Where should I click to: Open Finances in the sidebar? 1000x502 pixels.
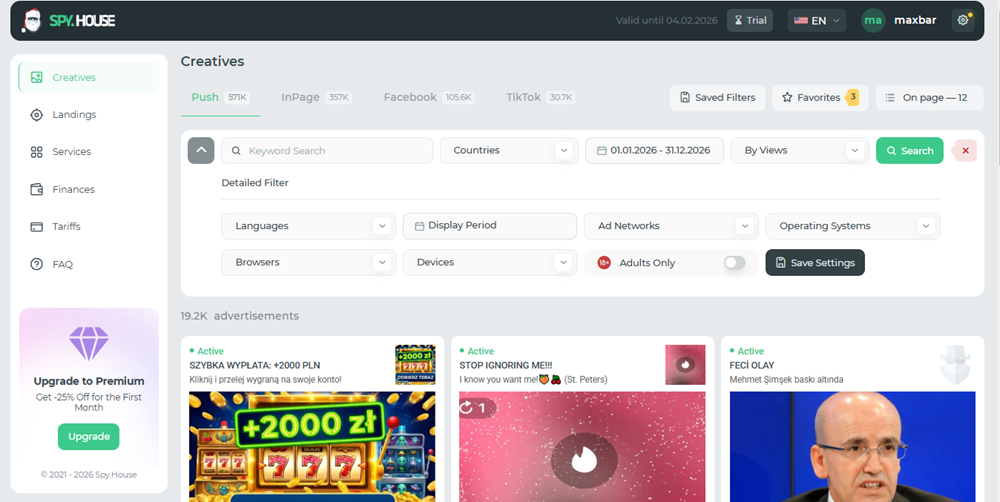click(x=88, y=189)
